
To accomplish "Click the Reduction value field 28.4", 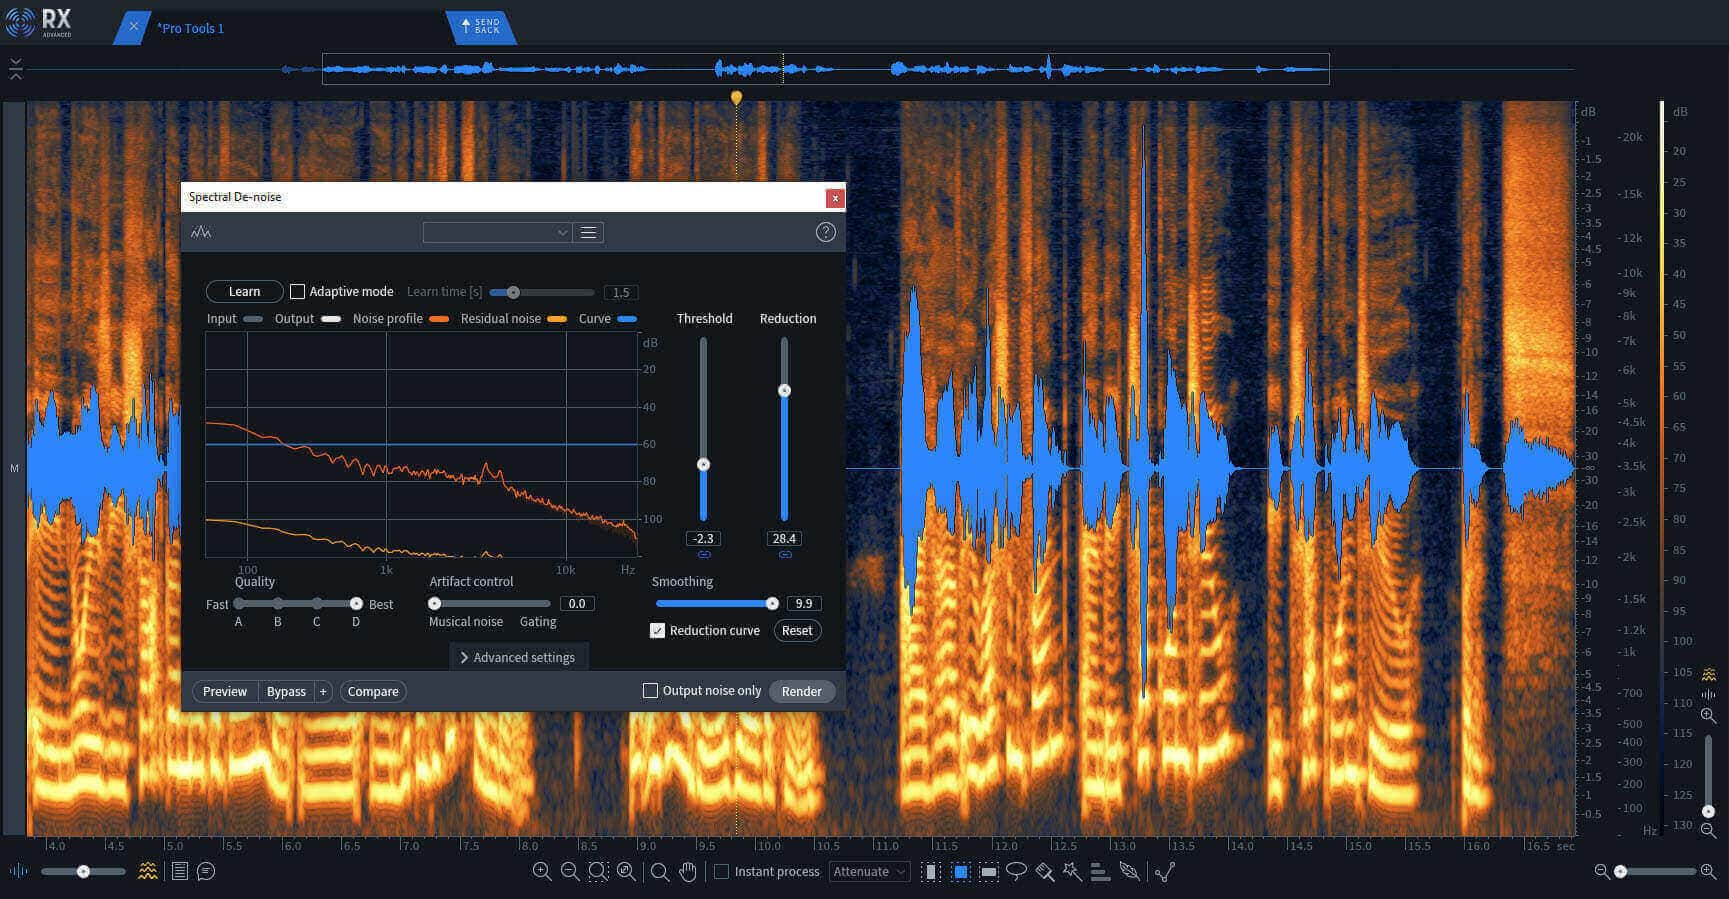I will click(x=784, y=538).
